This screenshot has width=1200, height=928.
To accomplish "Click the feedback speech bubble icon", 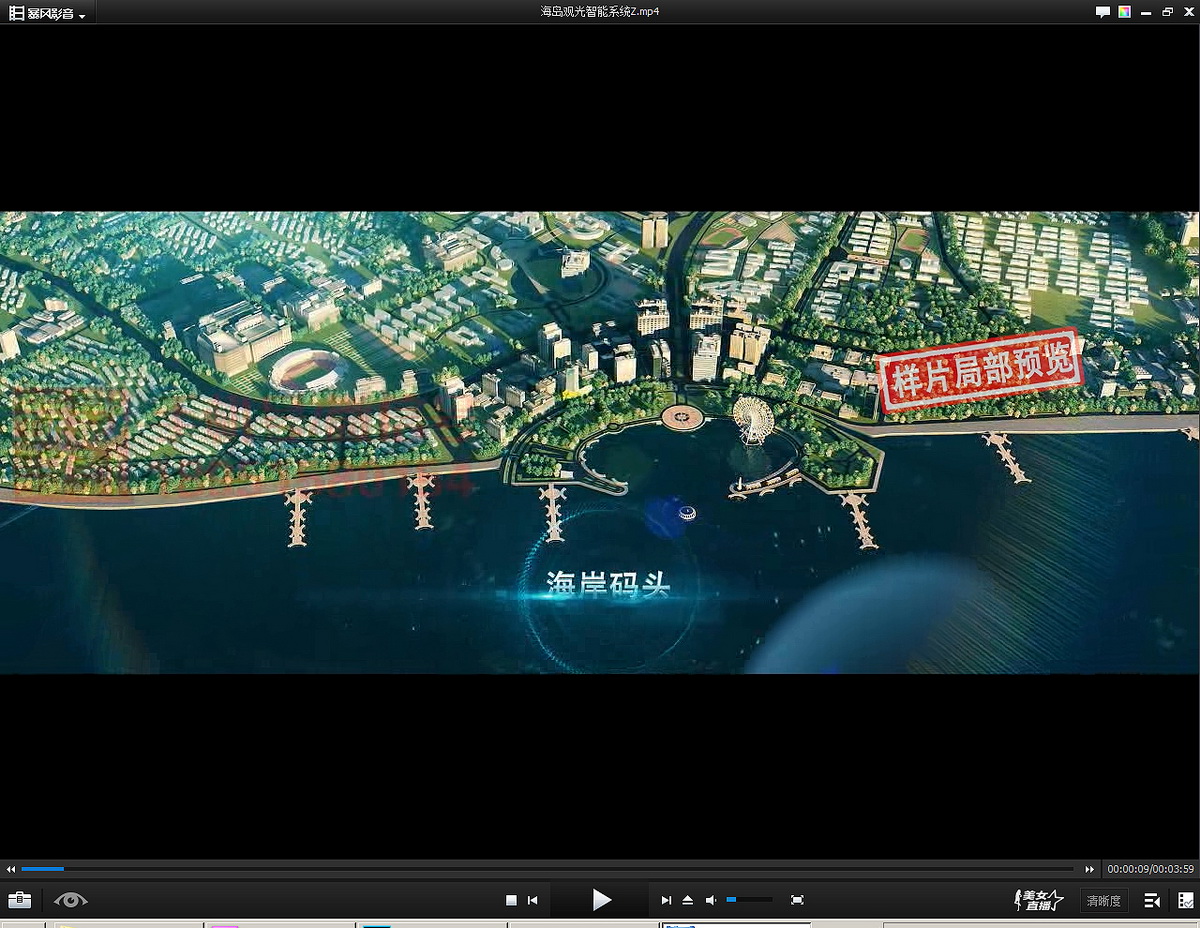I will coord(1103,12).
